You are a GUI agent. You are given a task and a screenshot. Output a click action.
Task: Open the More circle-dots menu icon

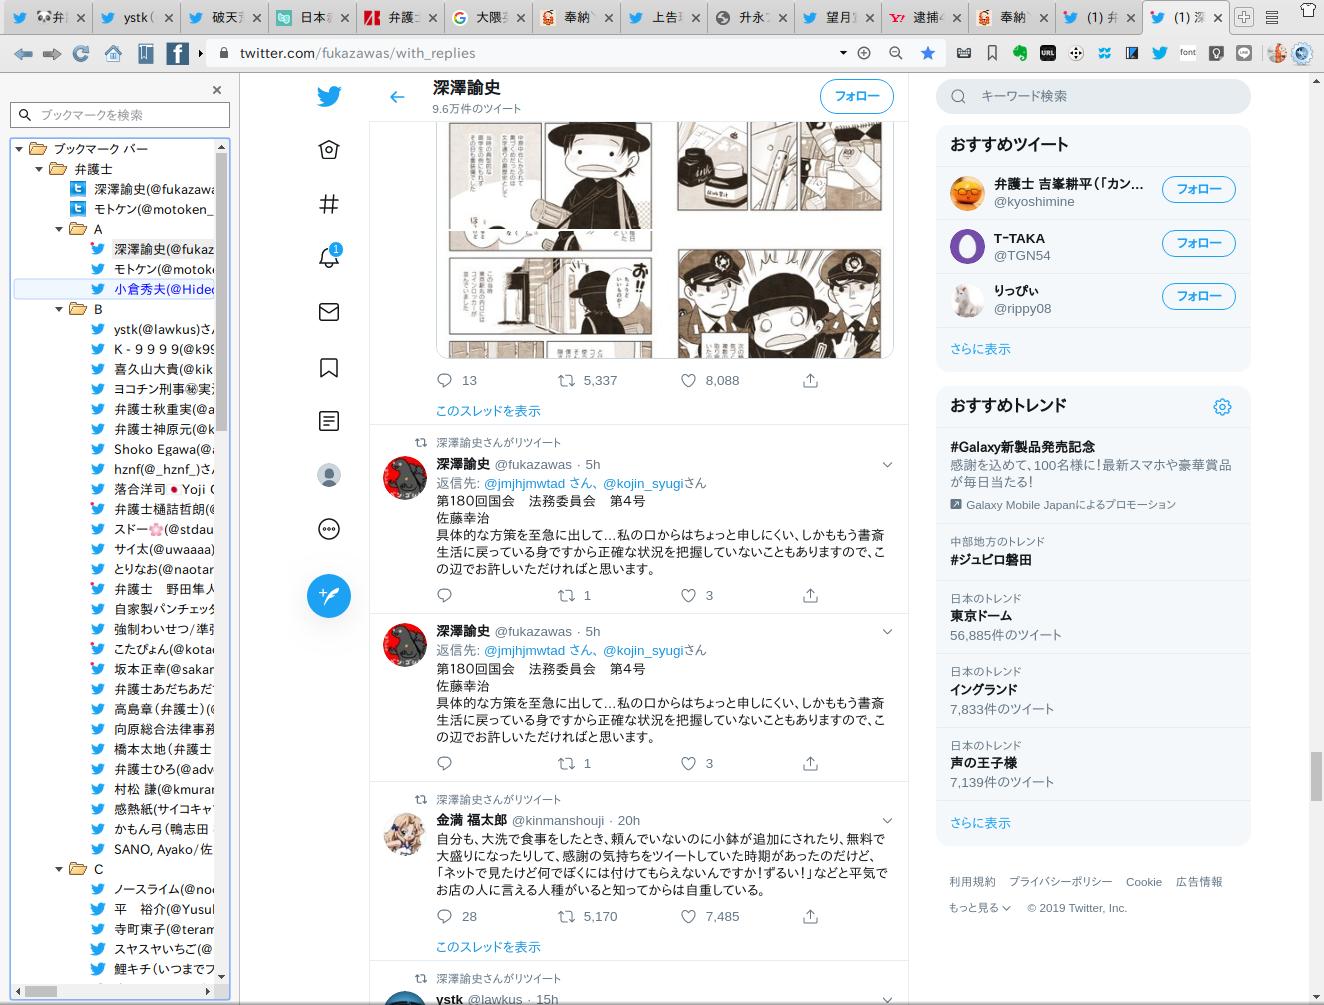tap(329, 529)
